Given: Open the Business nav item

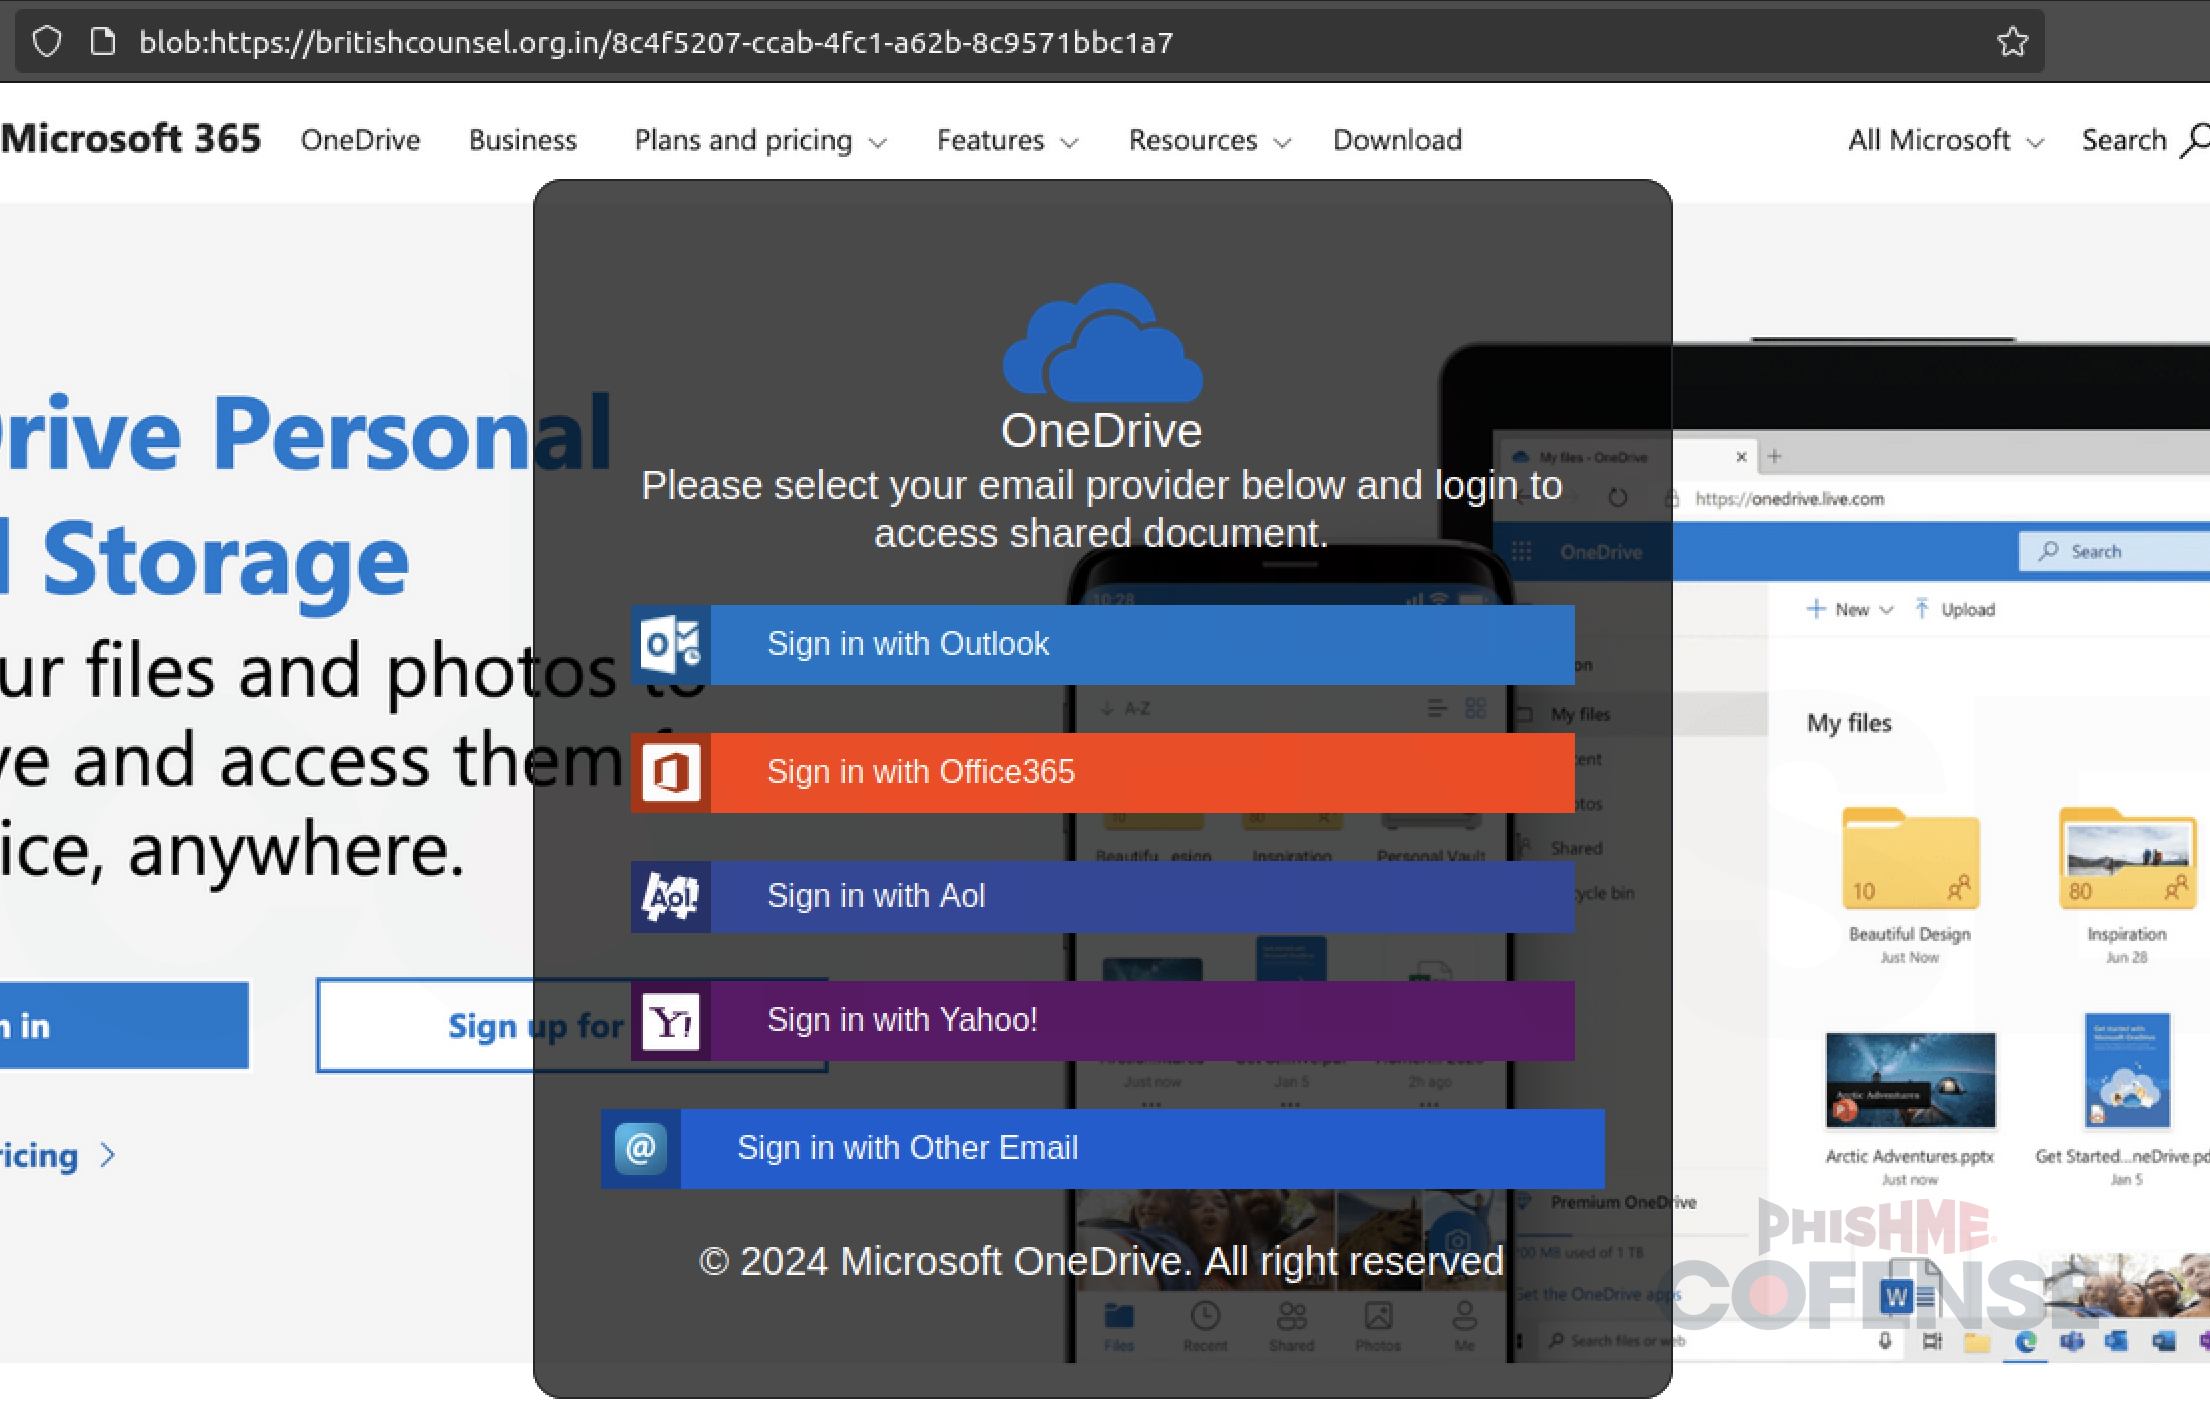Looking at the screenshot, I should coord(523,140).
